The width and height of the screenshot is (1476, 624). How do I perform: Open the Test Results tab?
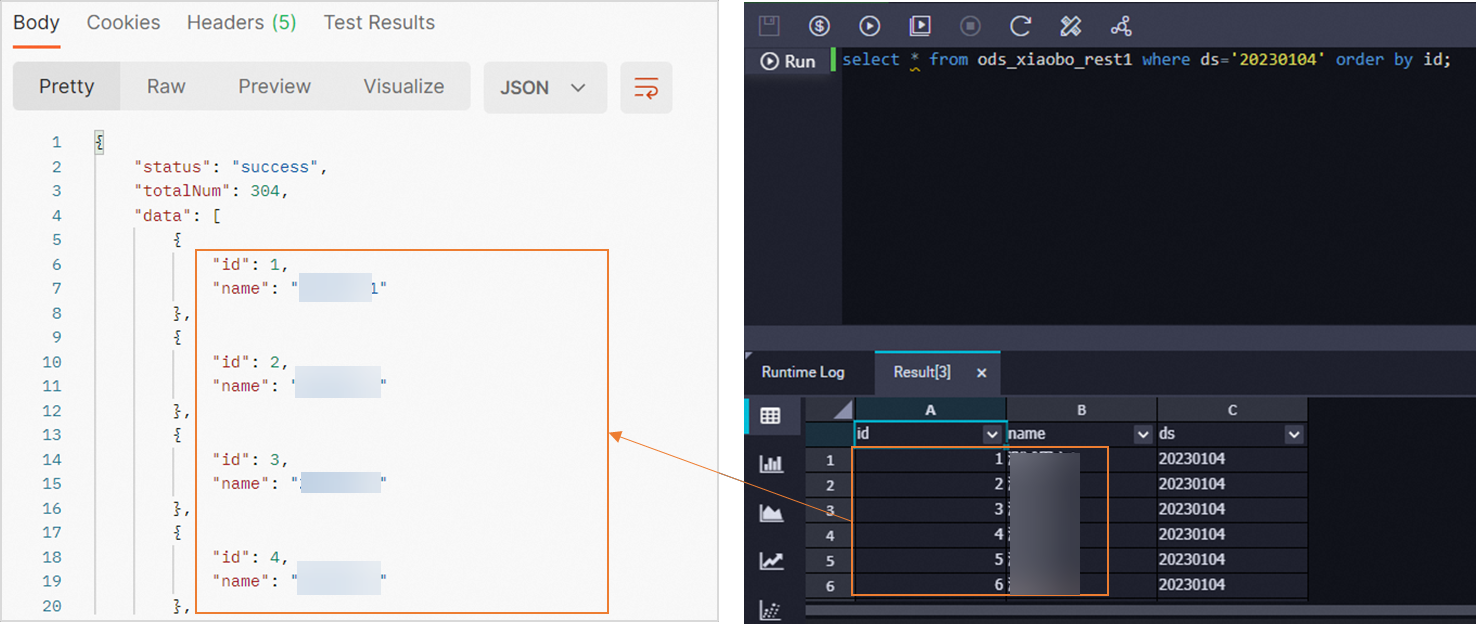[379, 22]
